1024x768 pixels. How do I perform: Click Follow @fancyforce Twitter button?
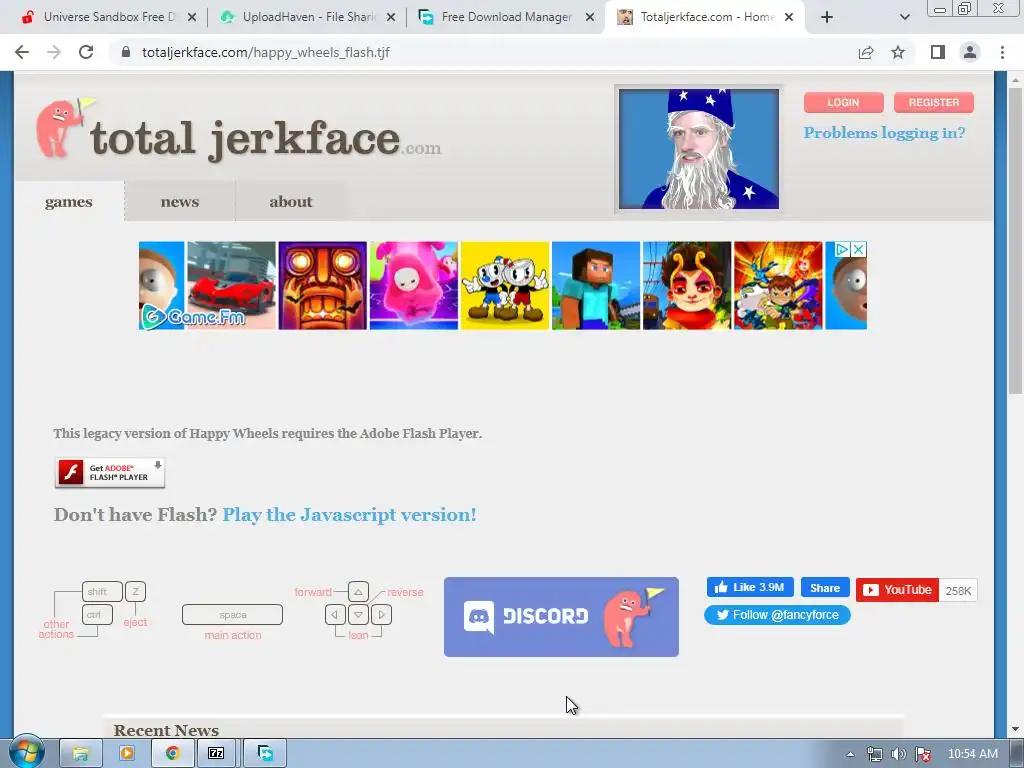777,615
